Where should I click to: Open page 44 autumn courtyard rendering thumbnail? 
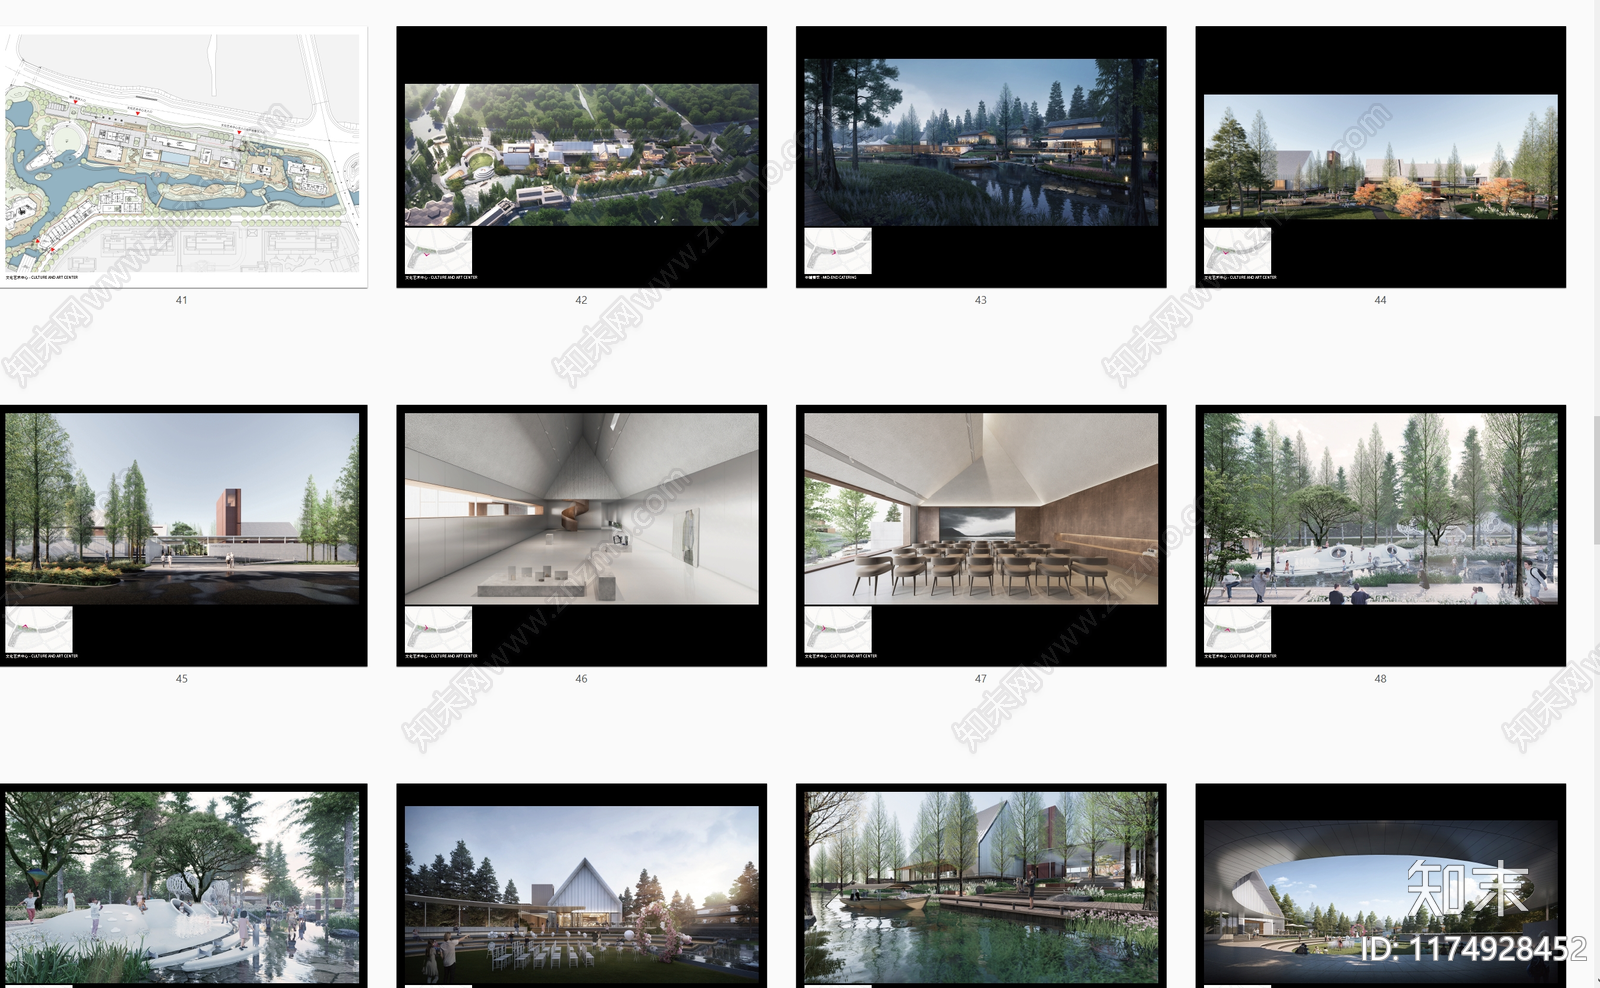(1380, 157)
